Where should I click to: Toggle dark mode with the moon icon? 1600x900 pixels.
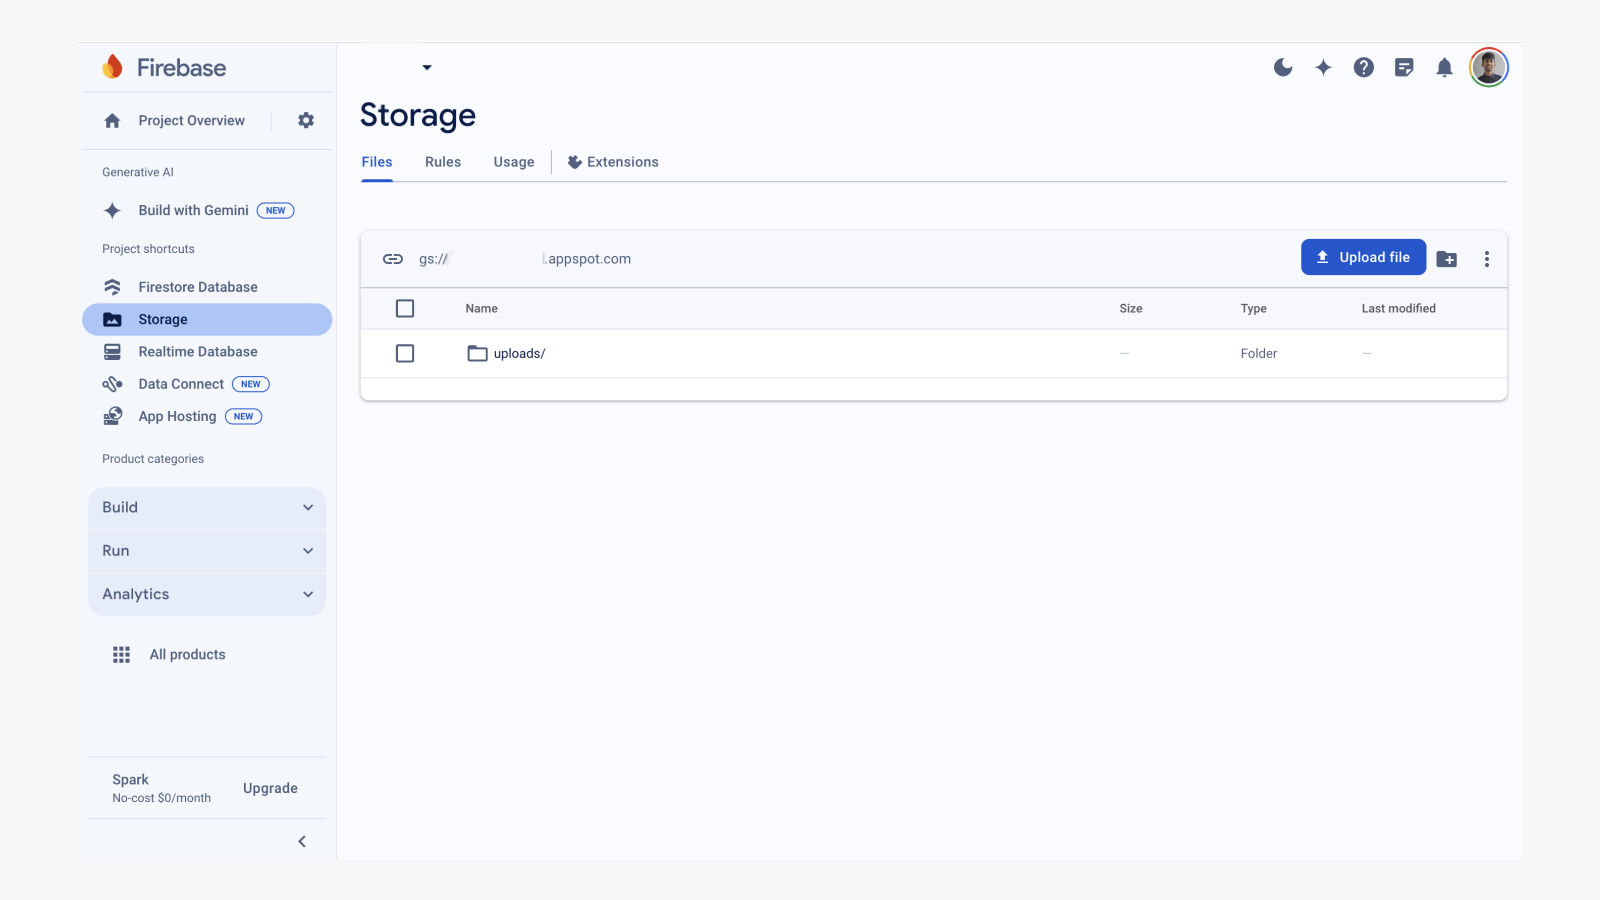(1283, 67)
